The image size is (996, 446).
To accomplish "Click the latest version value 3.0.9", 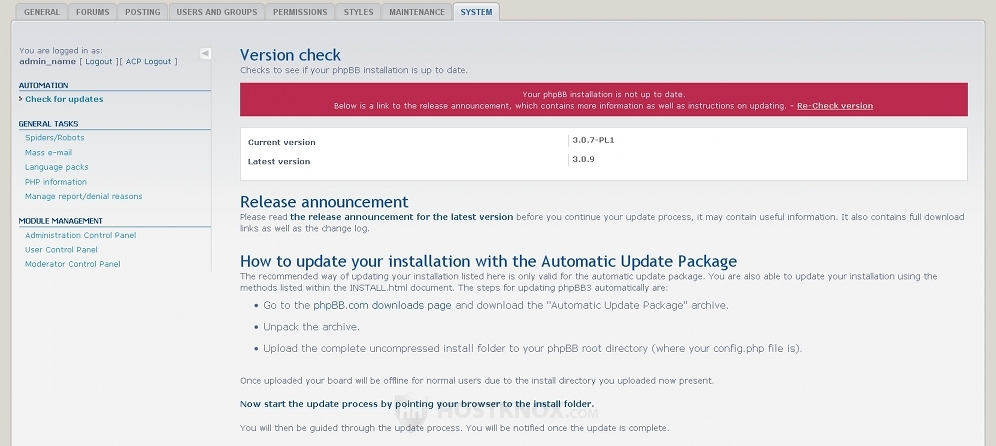I will point(583,159).
